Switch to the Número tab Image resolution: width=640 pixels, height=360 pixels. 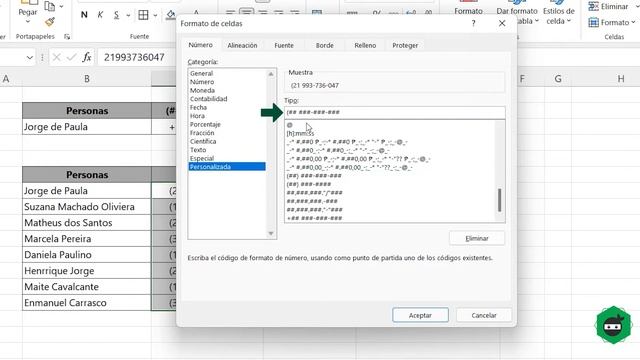(x=200, y=45)
